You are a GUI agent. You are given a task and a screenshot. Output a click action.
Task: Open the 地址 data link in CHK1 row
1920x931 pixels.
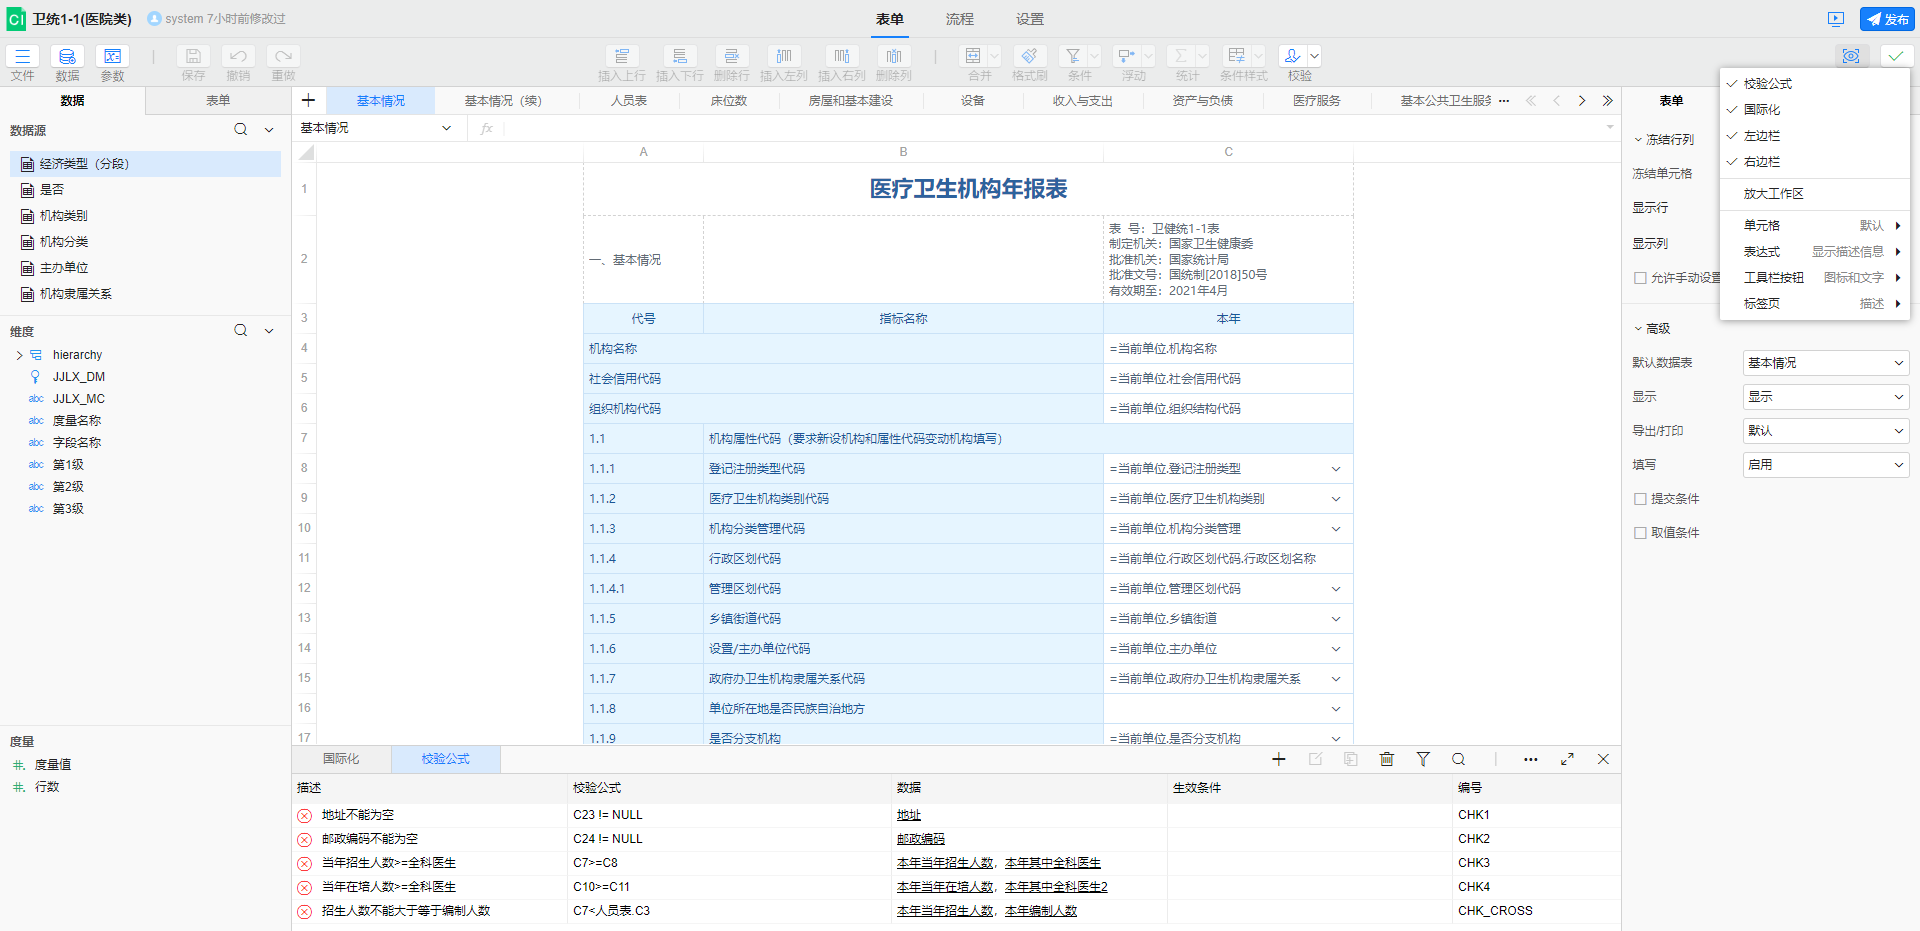point(908,815)
